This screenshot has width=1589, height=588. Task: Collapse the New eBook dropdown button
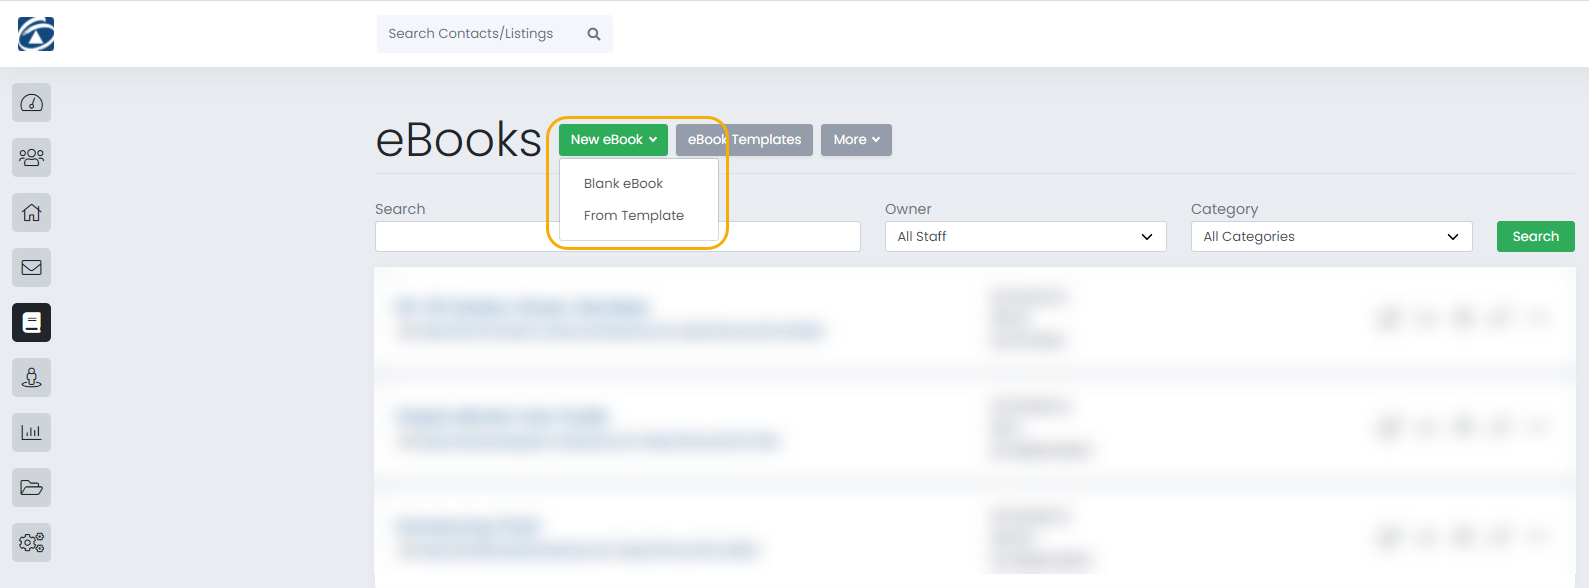click(x=613, y=140)
